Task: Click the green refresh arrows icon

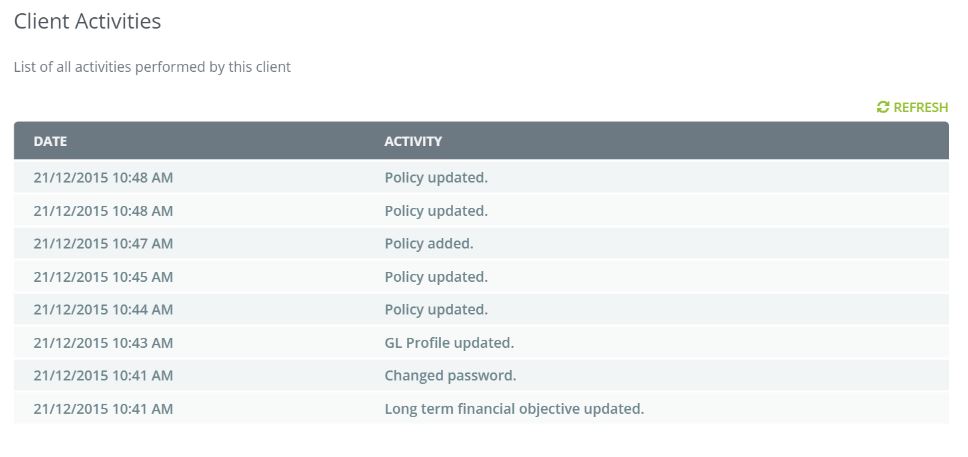Action: pyautogui.click(x=882, y=107)
